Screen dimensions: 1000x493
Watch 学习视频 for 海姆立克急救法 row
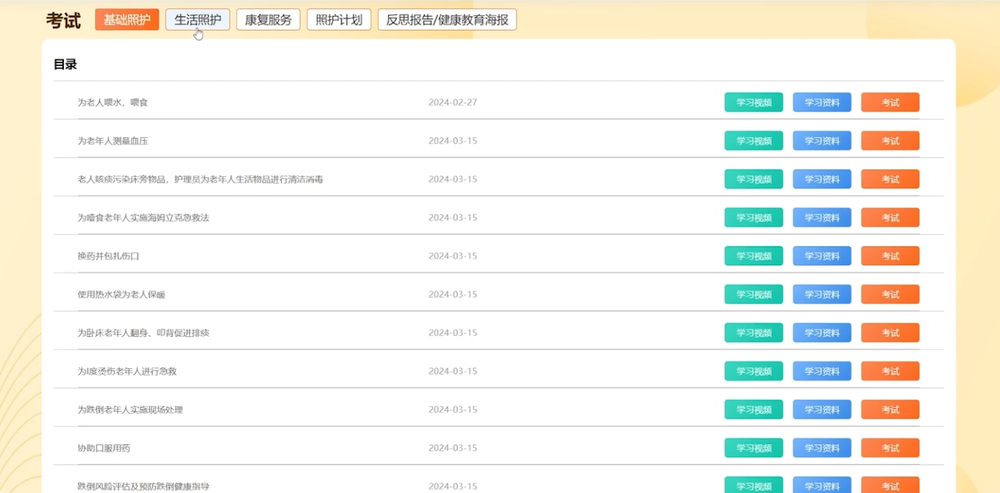pos(754,217)
